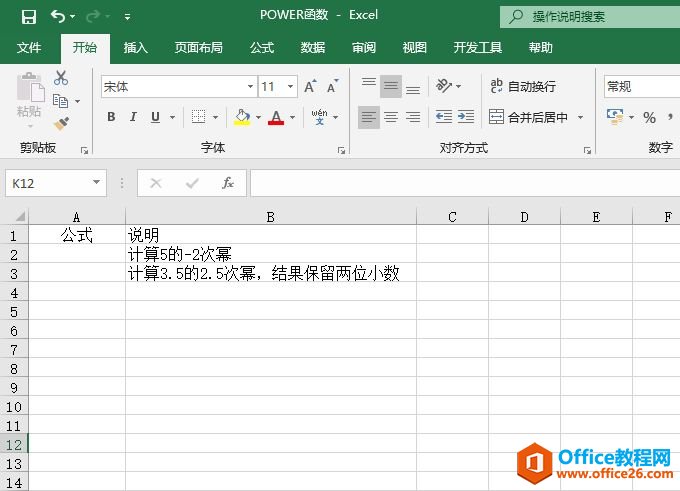Click the Increase Font Size icon

(x=311, y=87)
